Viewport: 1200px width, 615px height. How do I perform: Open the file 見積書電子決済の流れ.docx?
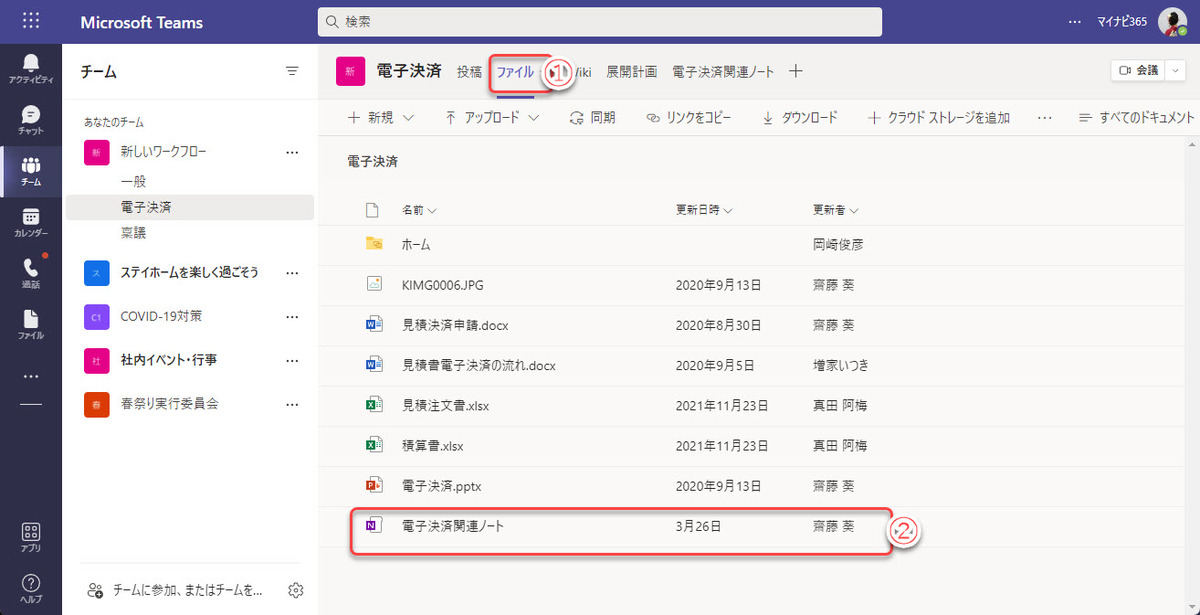pyautogui.click(x=478, y=365)
